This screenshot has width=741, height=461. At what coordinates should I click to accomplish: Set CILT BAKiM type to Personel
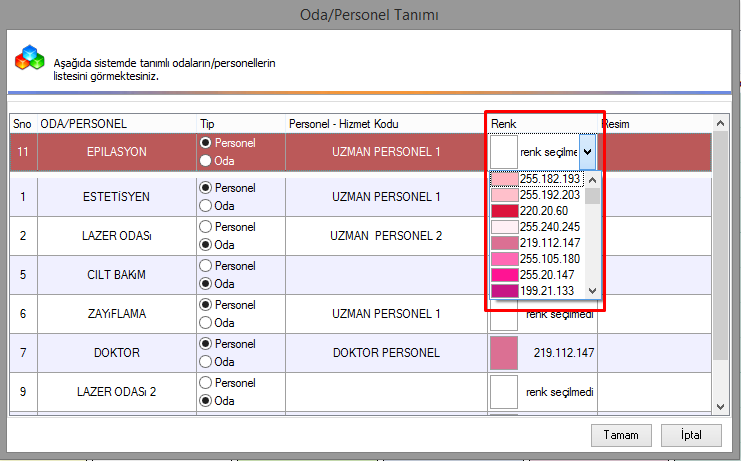pyautogui.click(x=206, y=266)
